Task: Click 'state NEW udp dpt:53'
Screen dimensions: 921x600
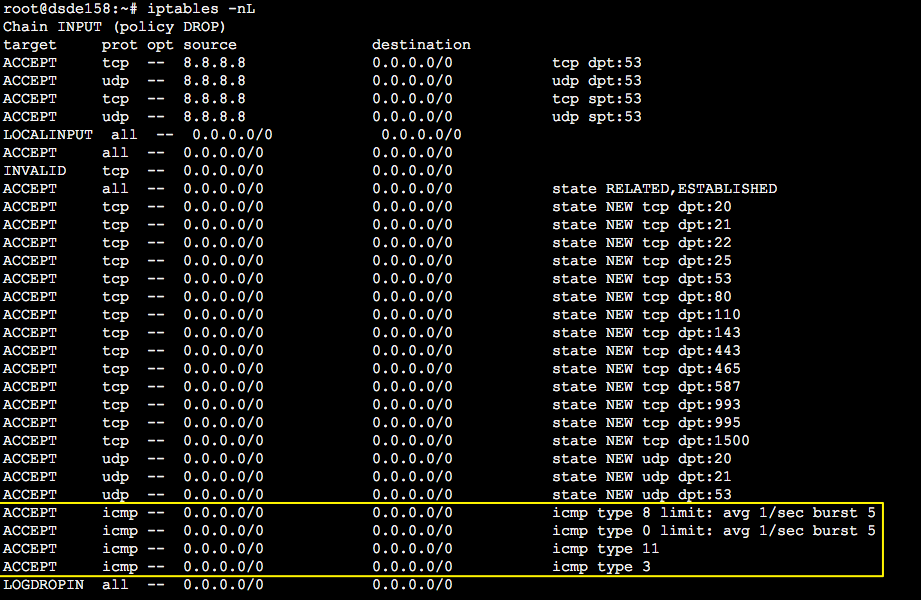Action: pos(642,495)
